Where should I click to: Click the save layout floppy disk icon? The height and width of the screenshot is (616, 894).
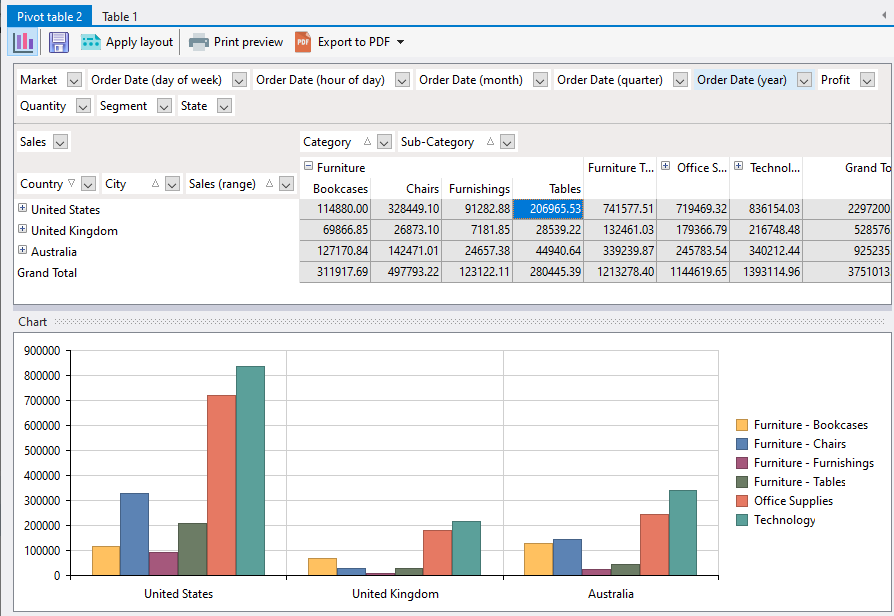click(59, 42)
